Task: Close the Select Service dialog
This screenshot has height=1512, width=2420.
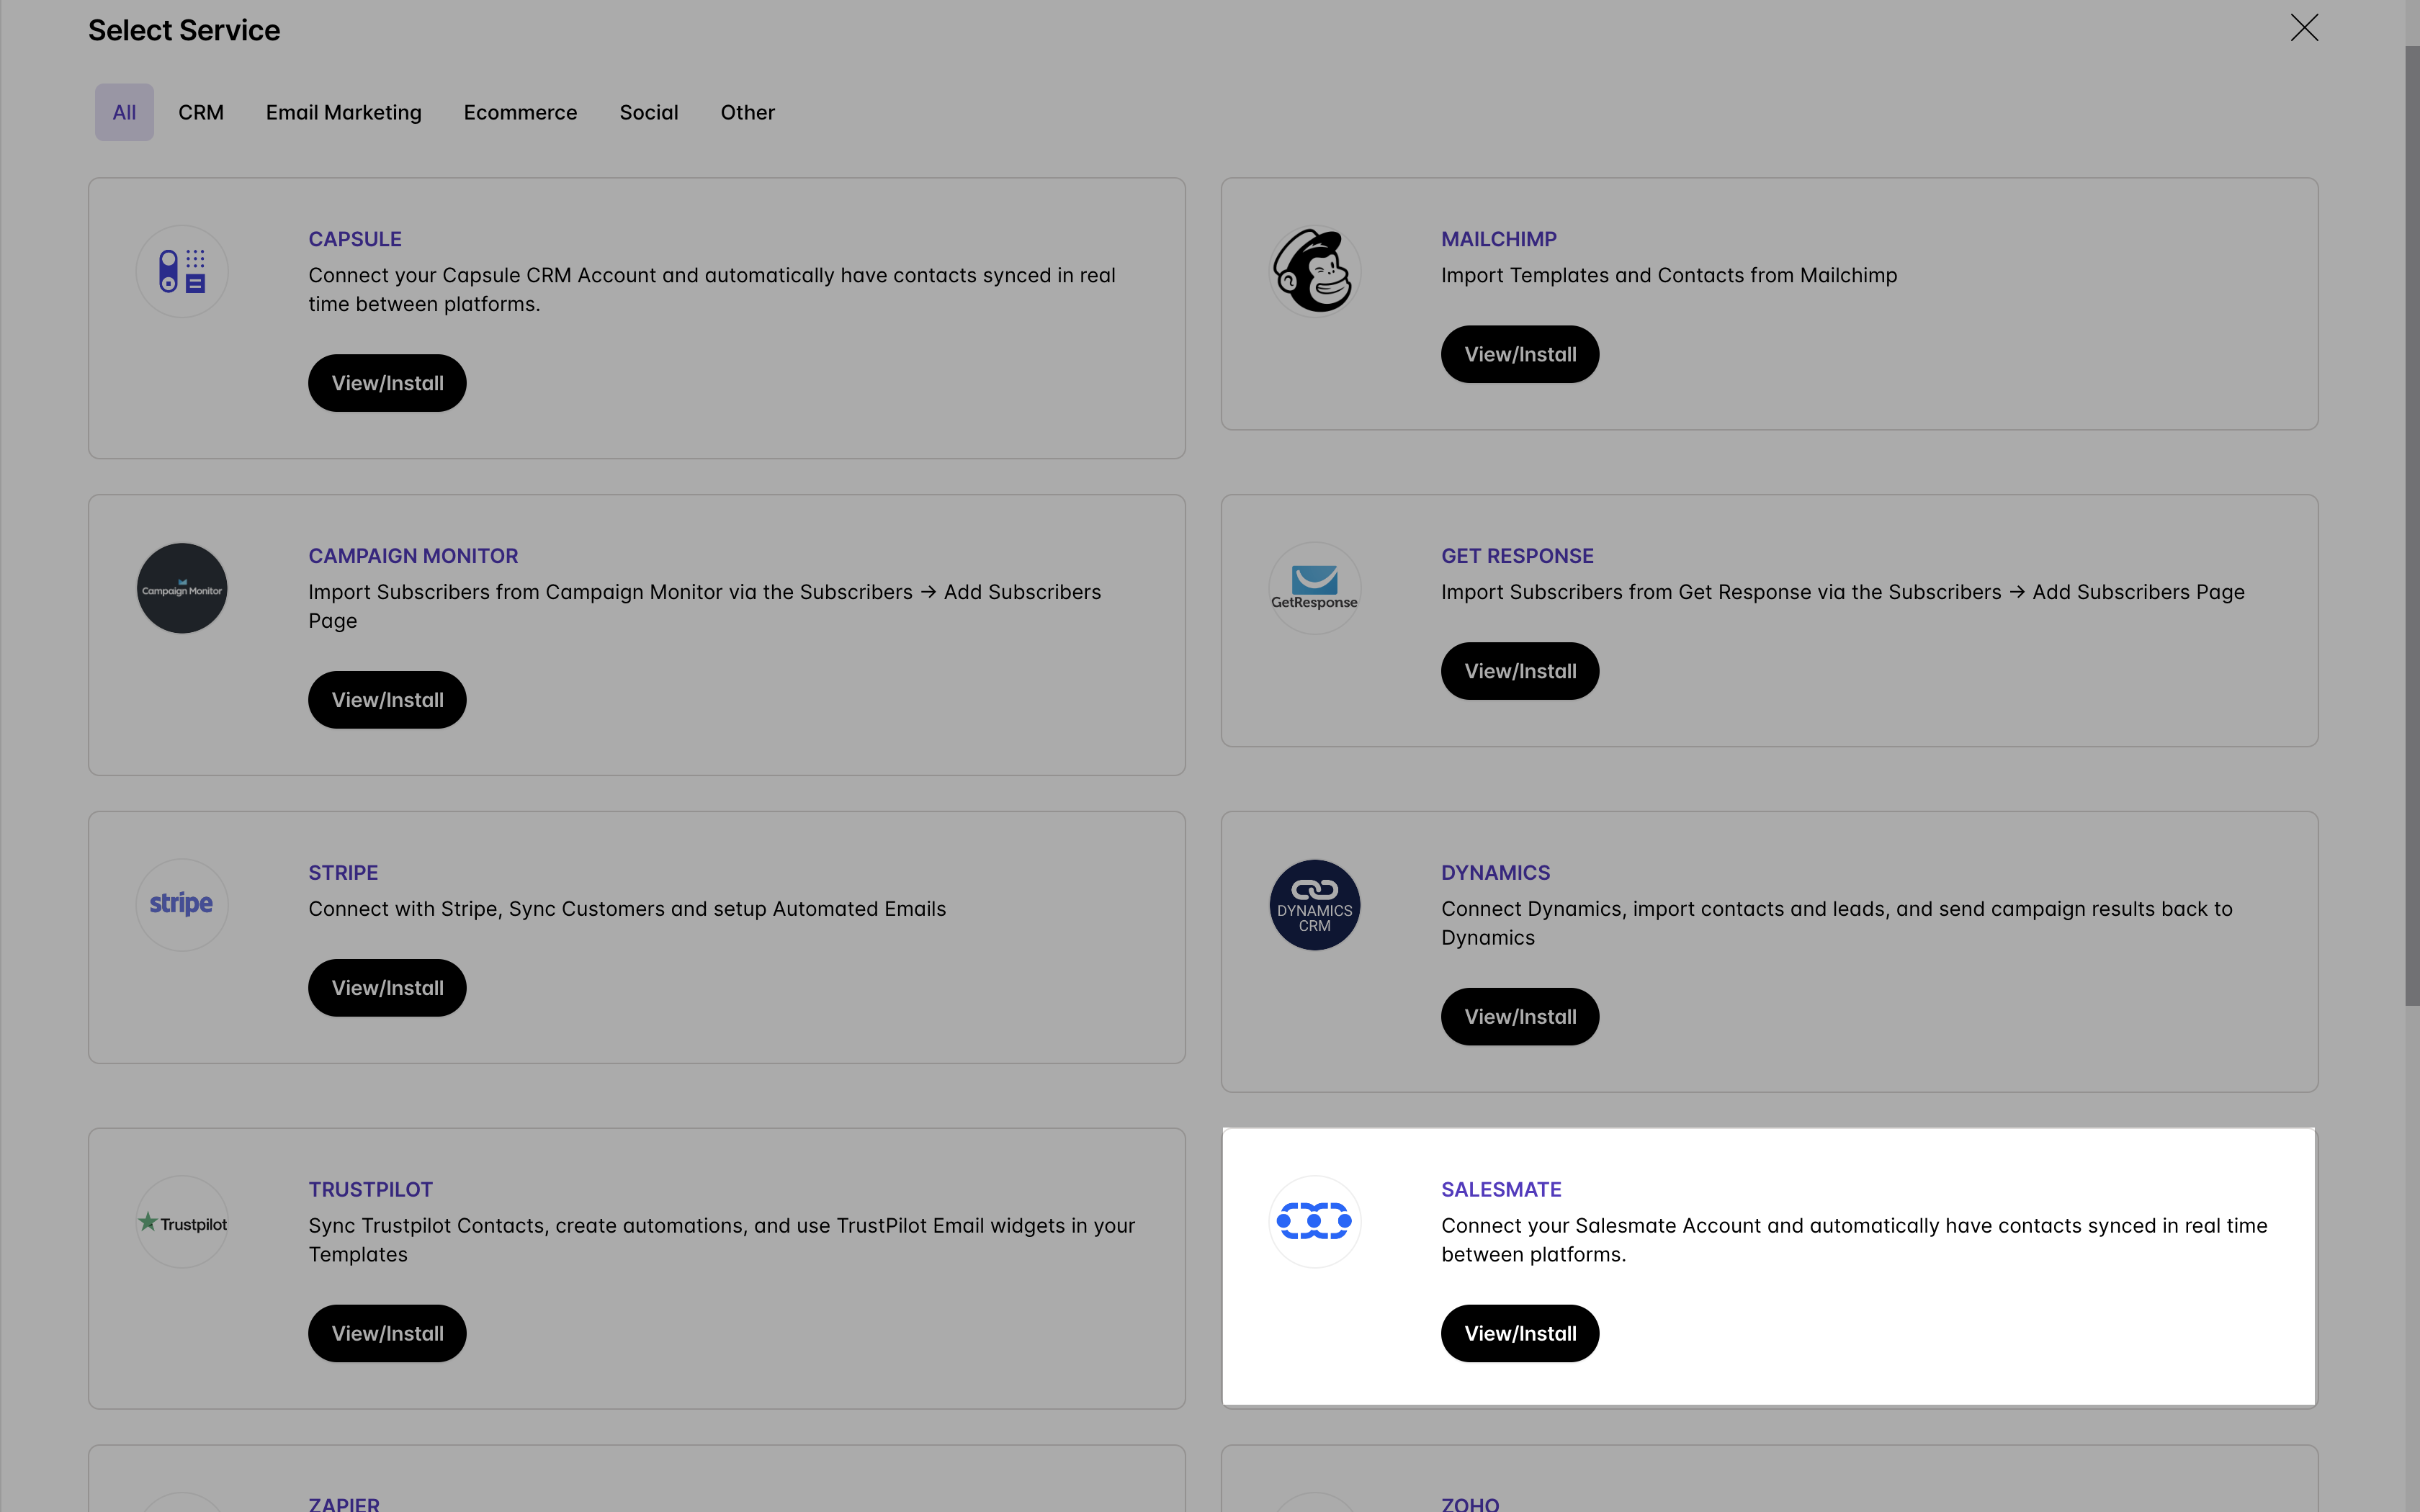Action: pos(2304,28)
